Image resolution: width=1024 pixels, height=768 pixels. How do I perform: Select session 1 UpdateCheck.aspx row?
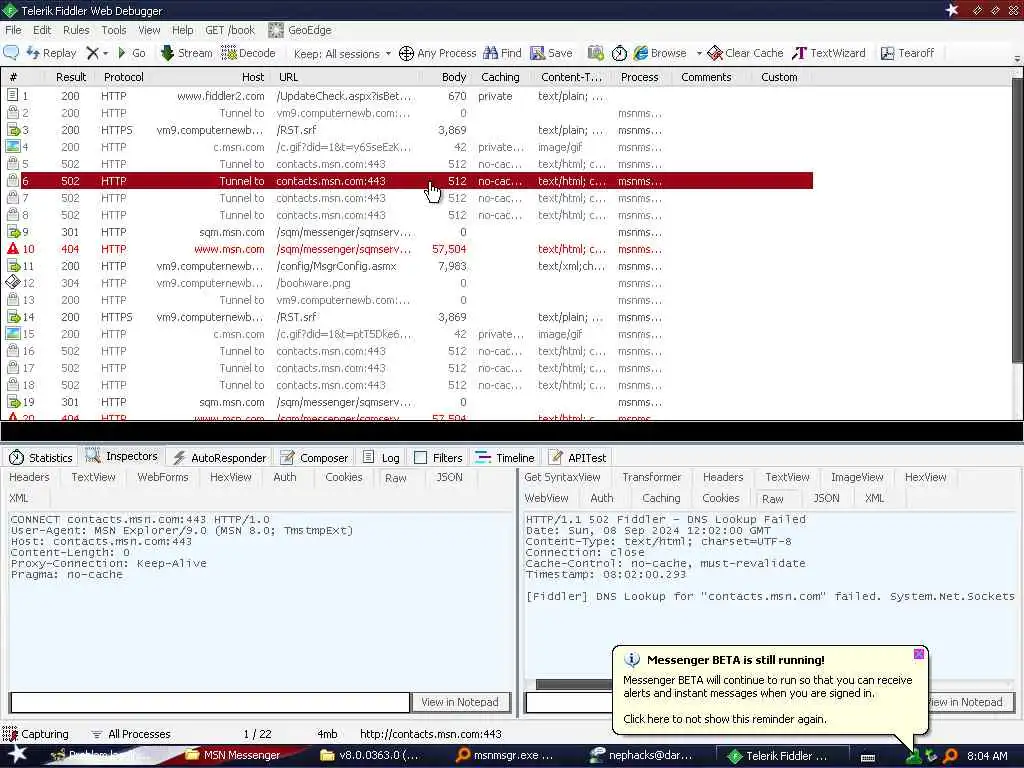pos(408,96)
